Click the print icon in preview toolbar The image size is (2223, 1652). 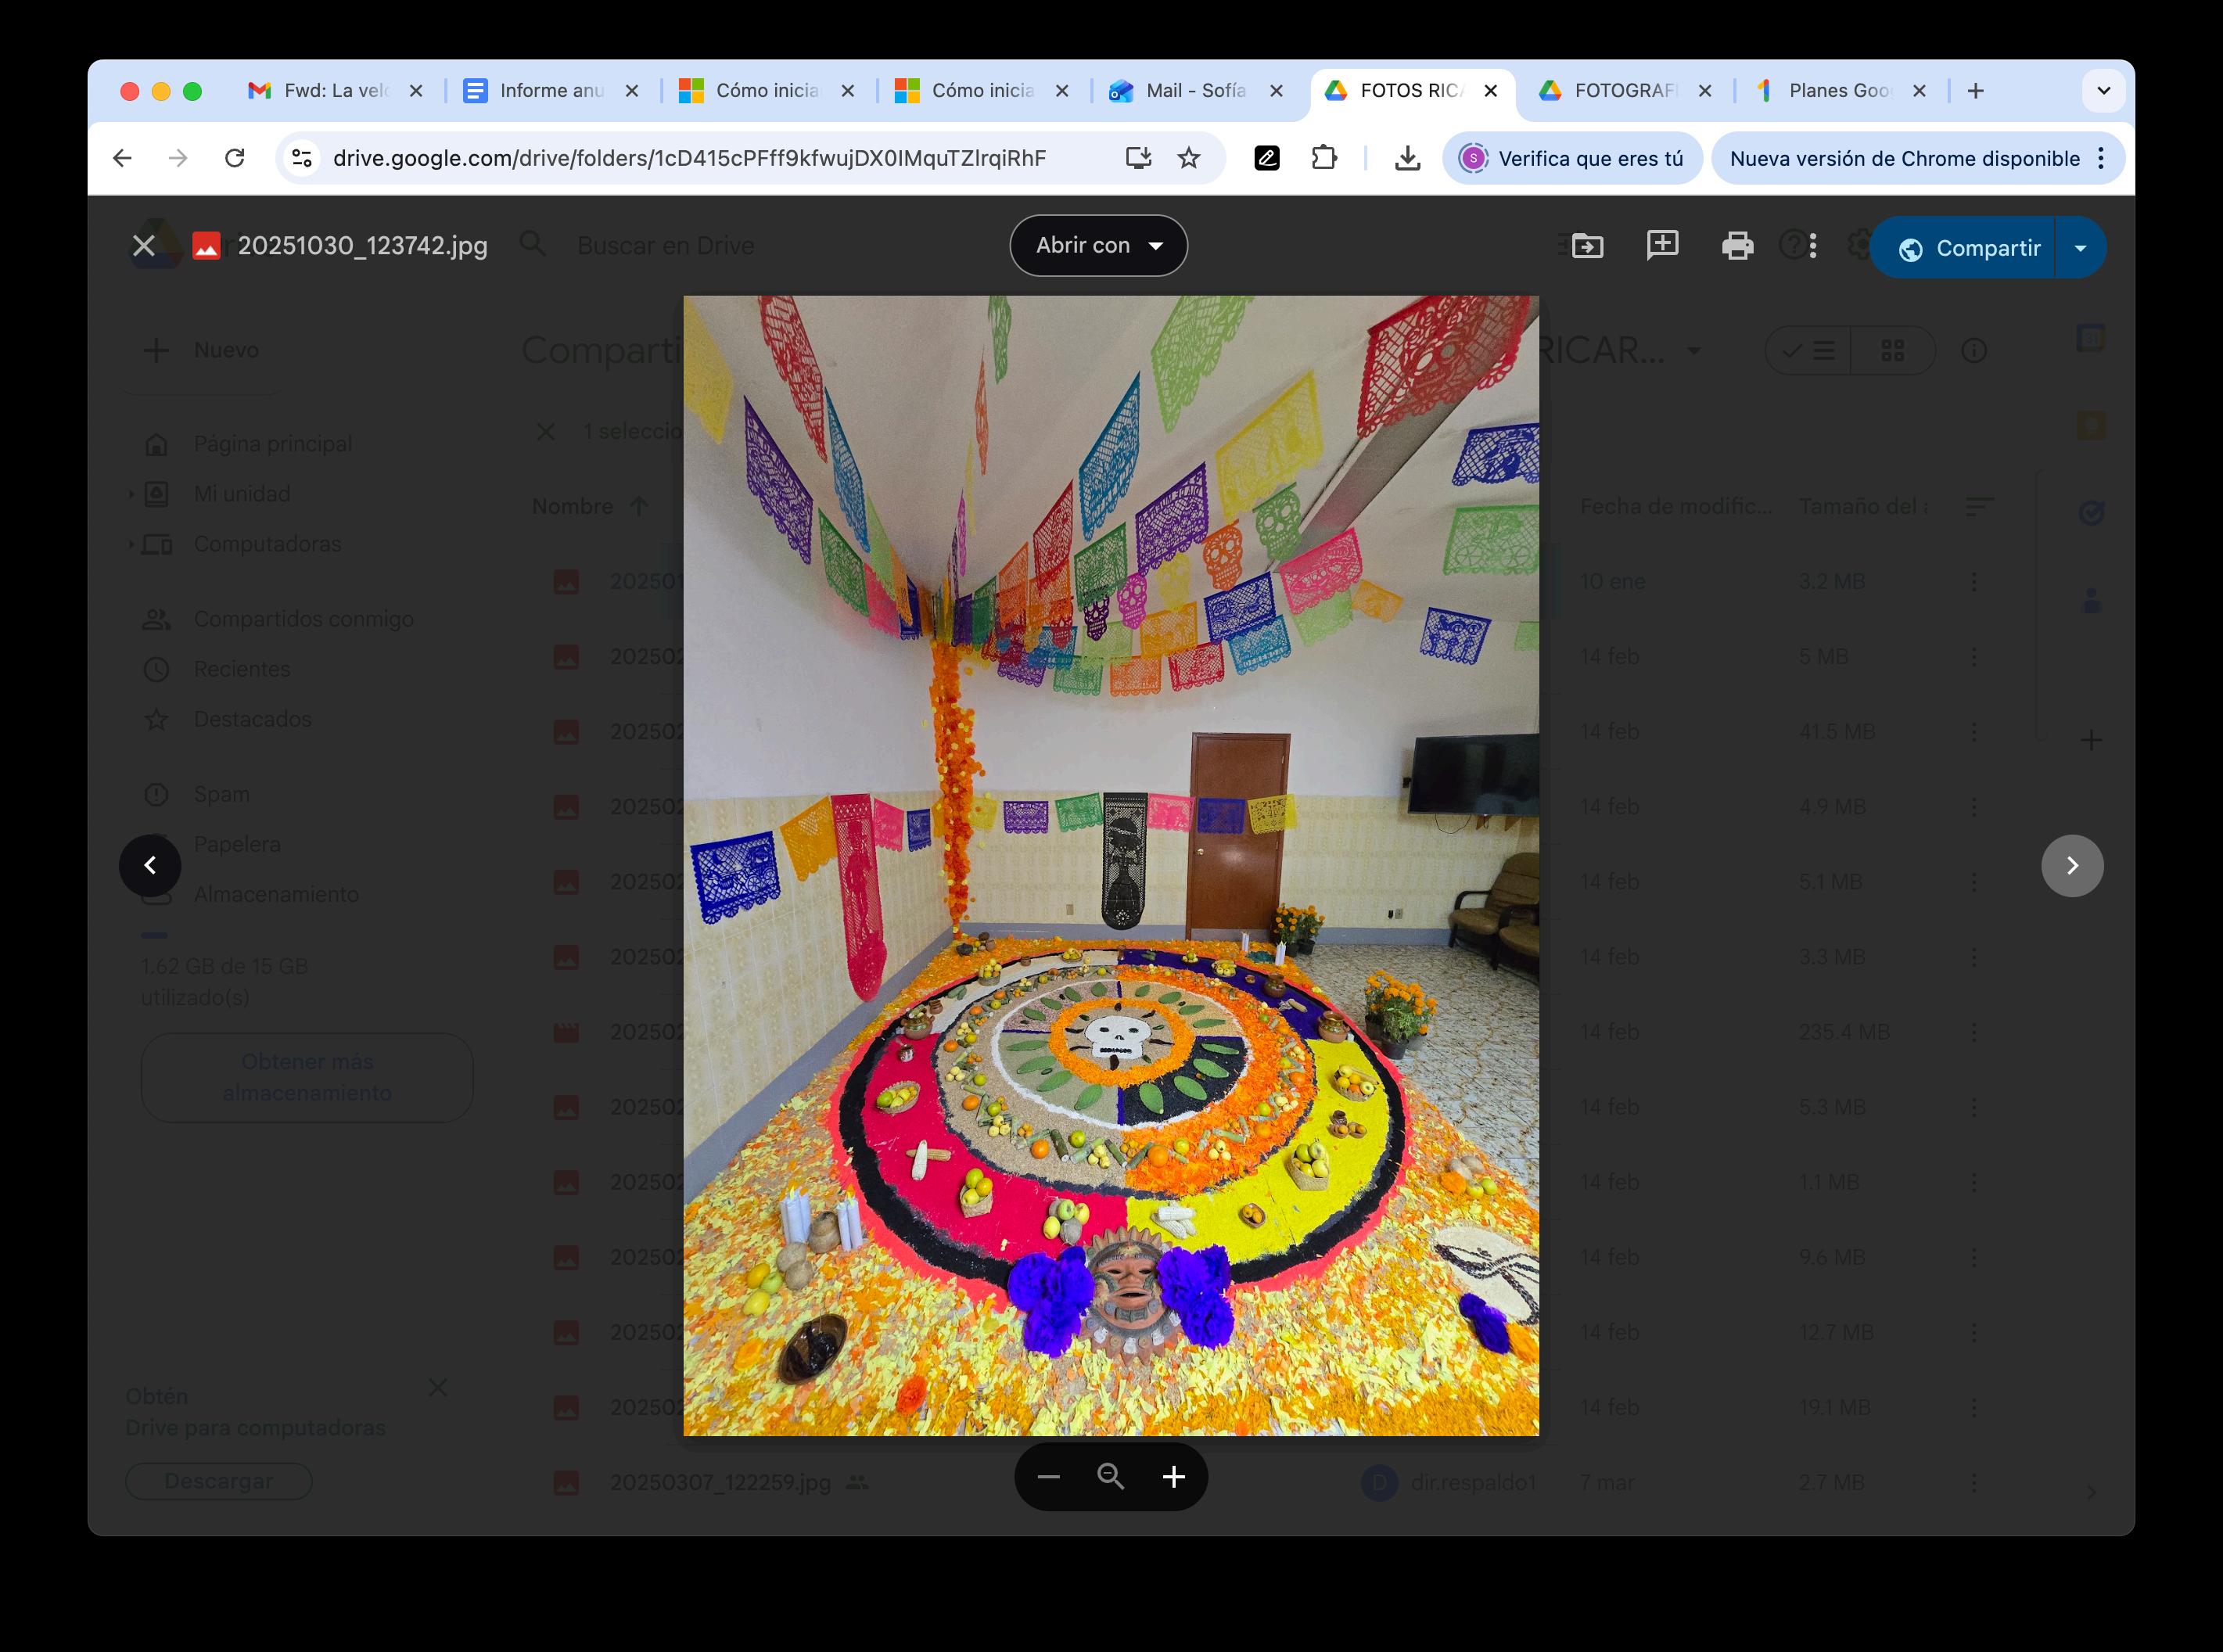tap(1737, 246)
